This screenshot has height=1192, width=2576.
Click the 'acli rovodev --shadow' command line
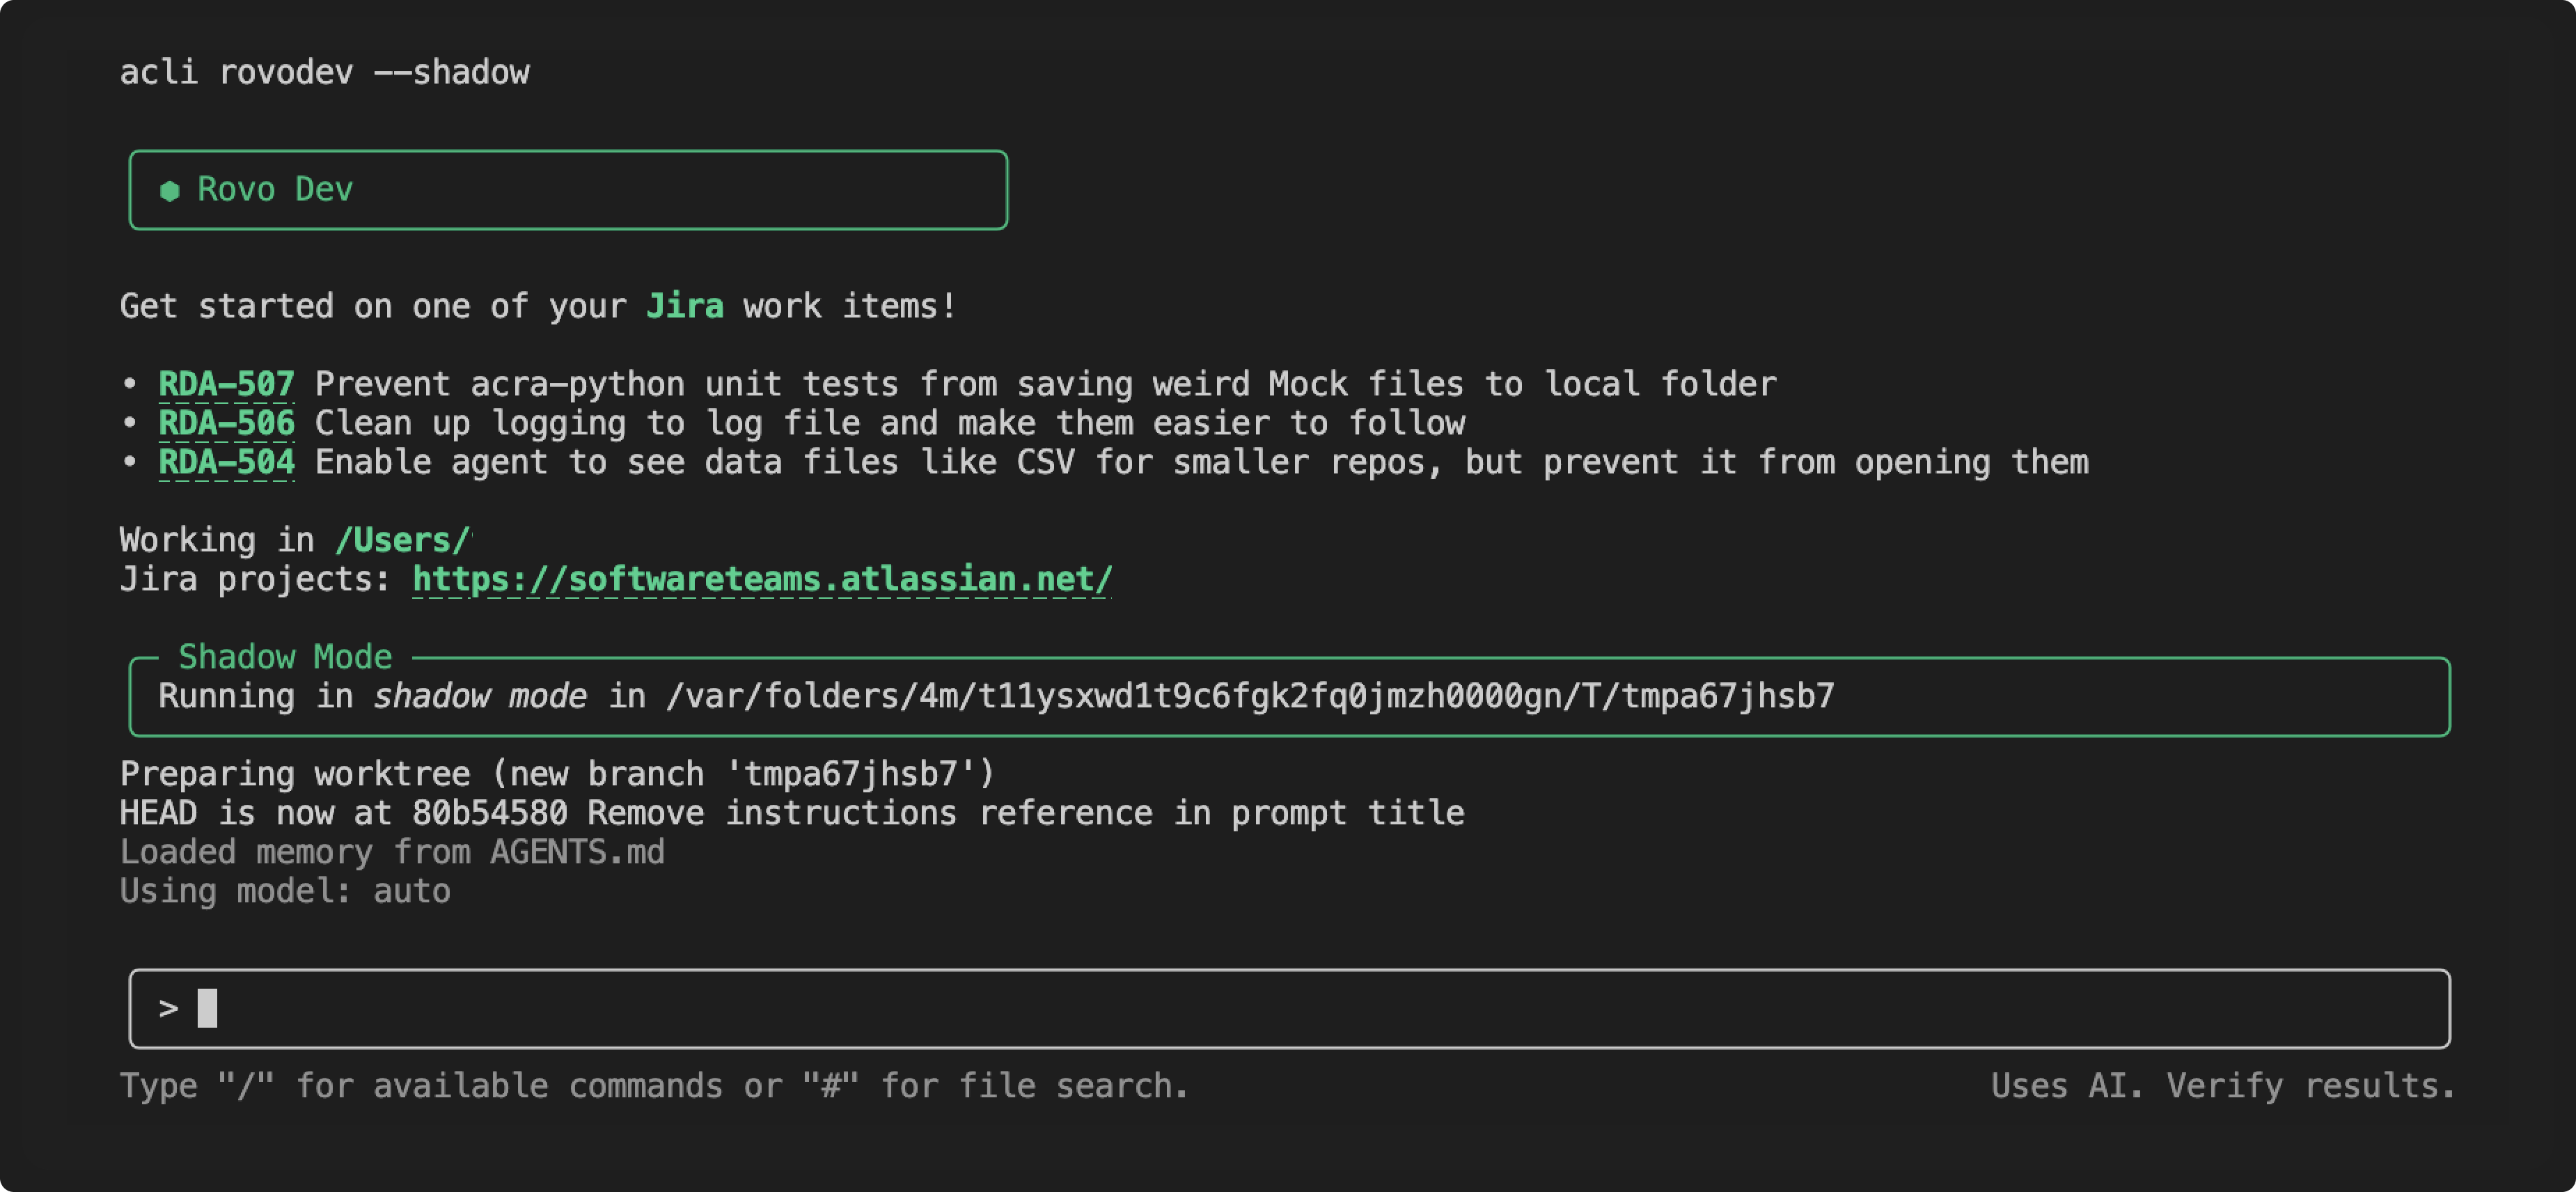[325, 72]
